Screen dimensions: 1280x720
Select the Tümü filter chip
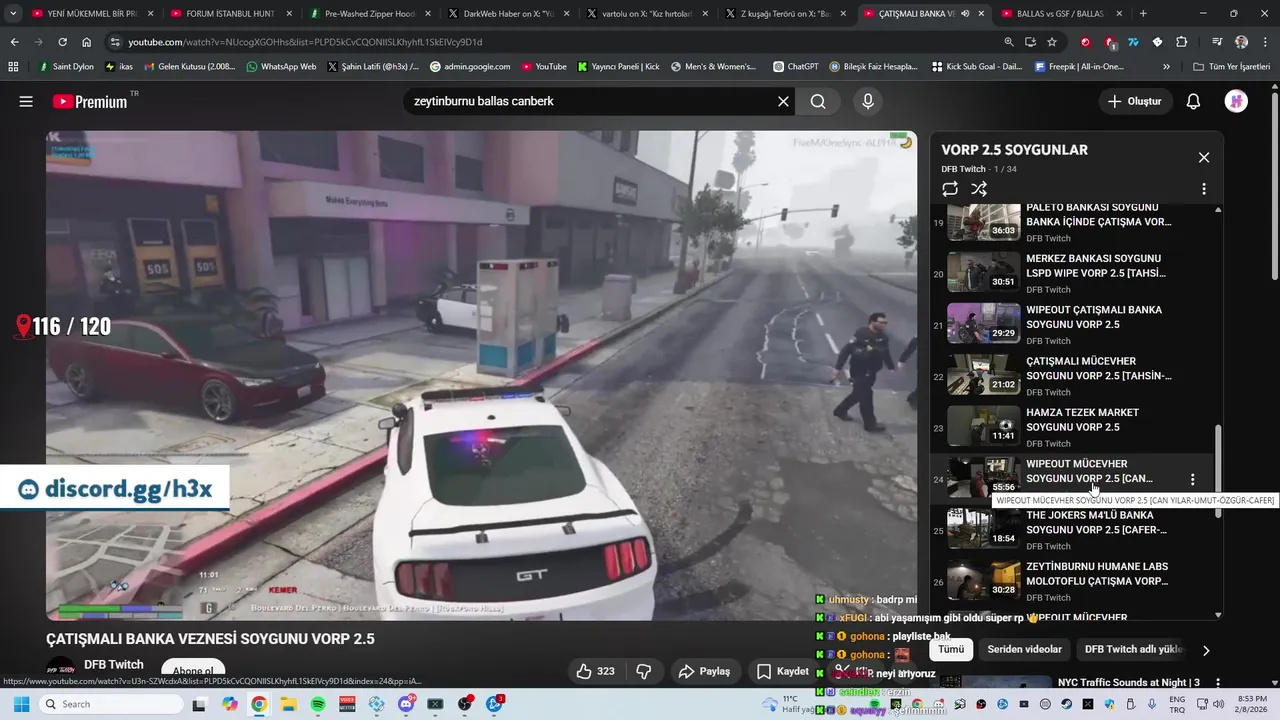pos(951,649)
